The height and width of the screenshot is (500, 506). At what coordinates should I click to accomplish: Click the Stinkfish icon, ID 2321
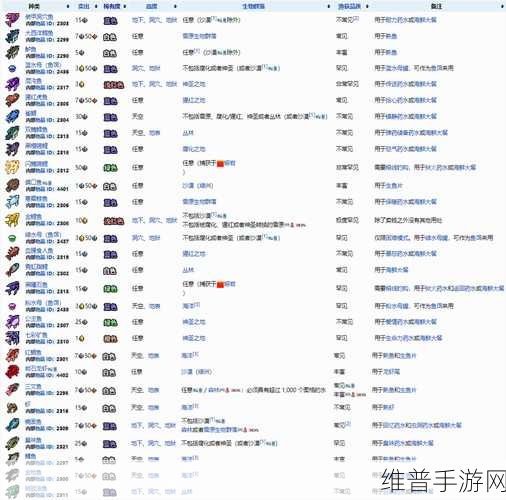tap(12, 443)
